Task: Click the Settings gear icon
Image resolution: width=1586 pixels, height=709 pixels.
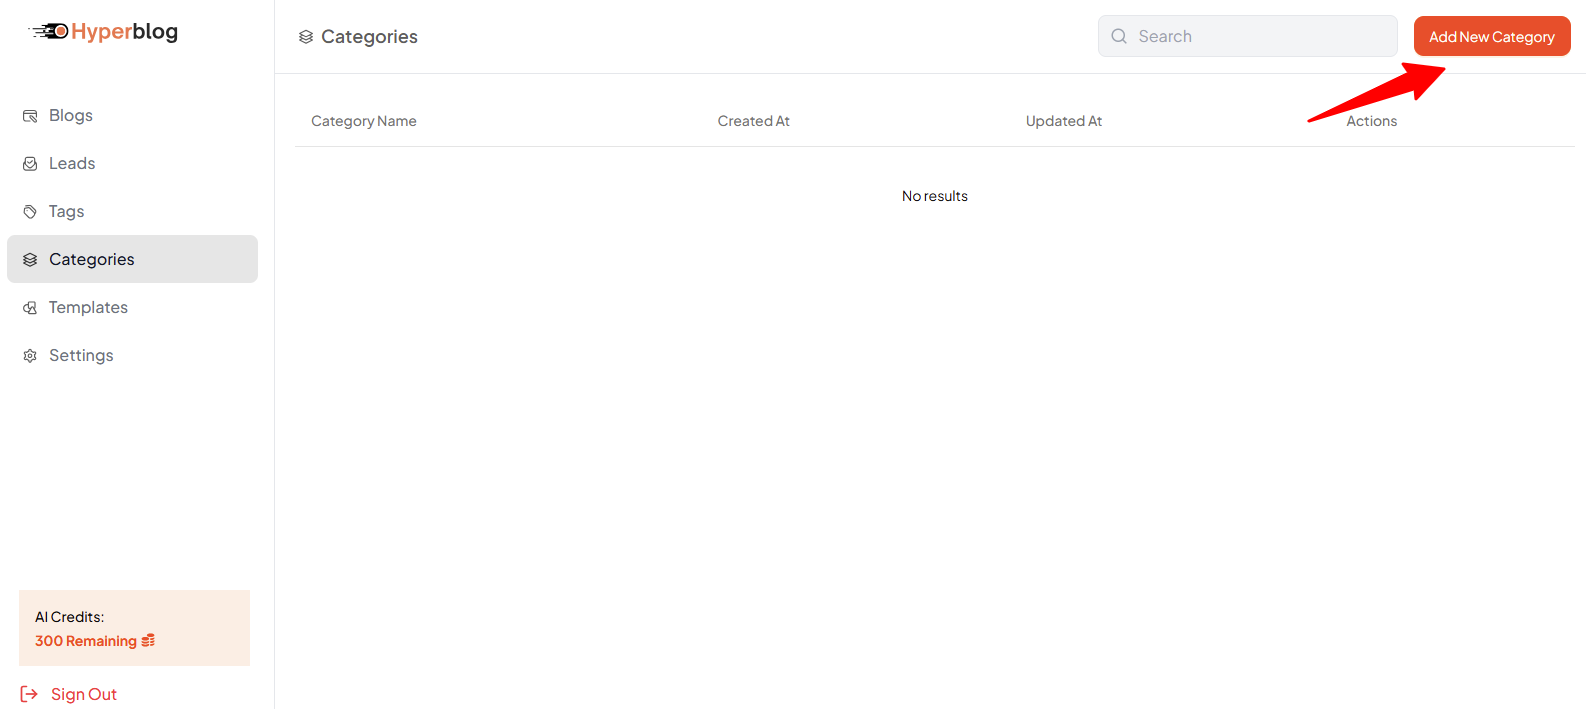Action: 30,356
